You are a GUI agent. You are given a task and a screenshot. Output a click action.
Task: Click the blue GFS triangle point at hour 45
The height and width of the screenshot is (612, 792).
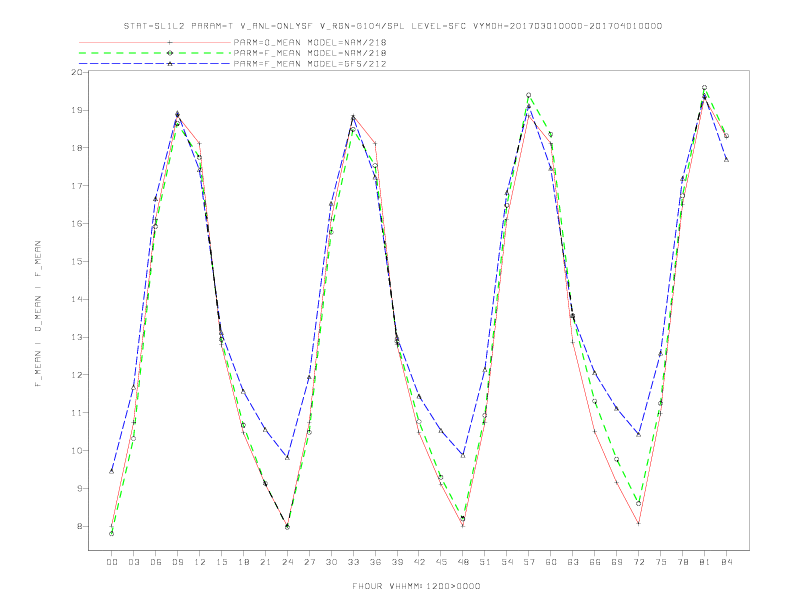pyautogui.click(x=441, y=431)
